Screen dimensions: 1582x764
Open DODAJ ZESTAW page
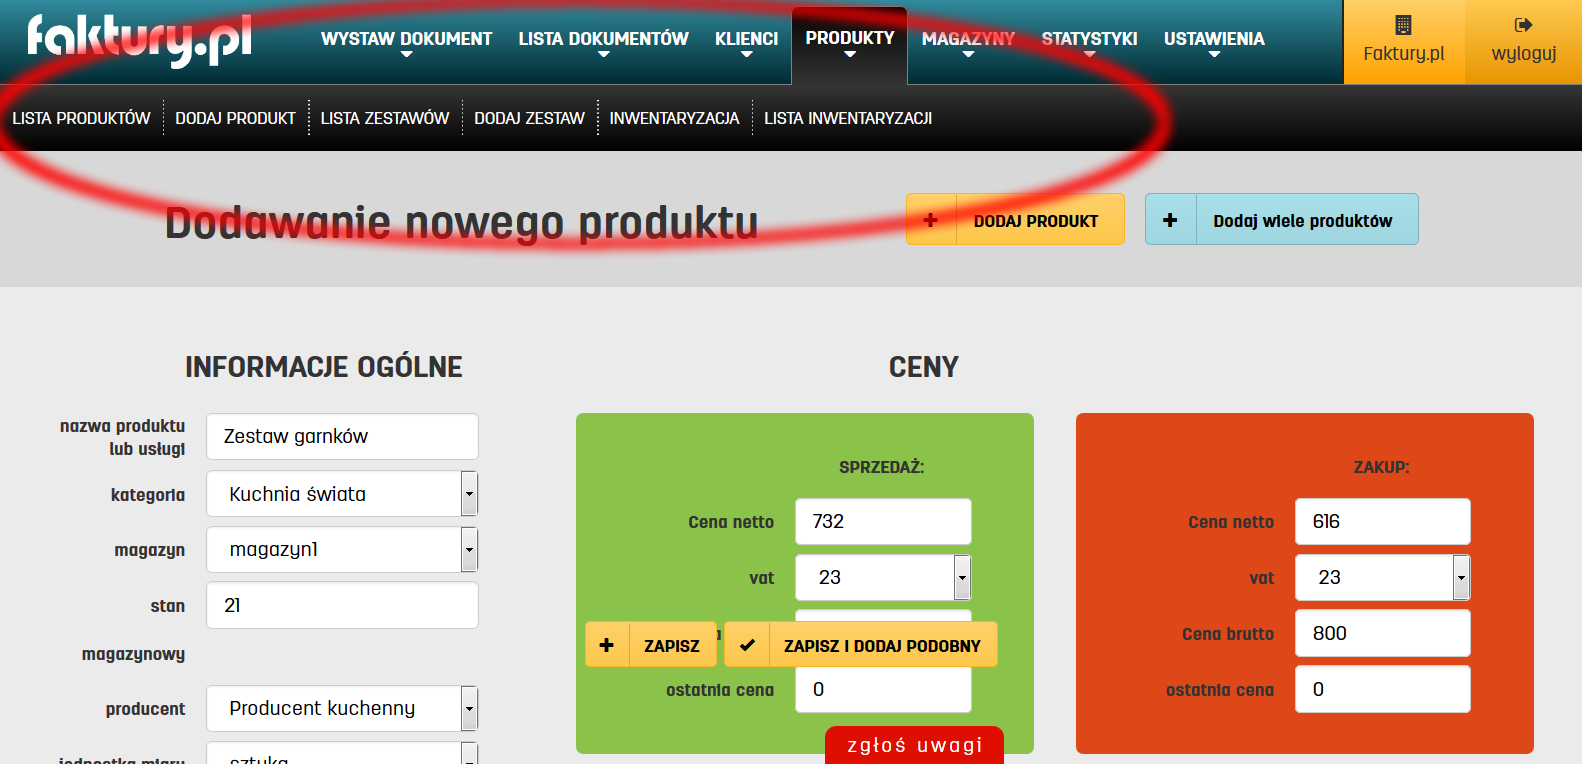click(x=529, y=118)
